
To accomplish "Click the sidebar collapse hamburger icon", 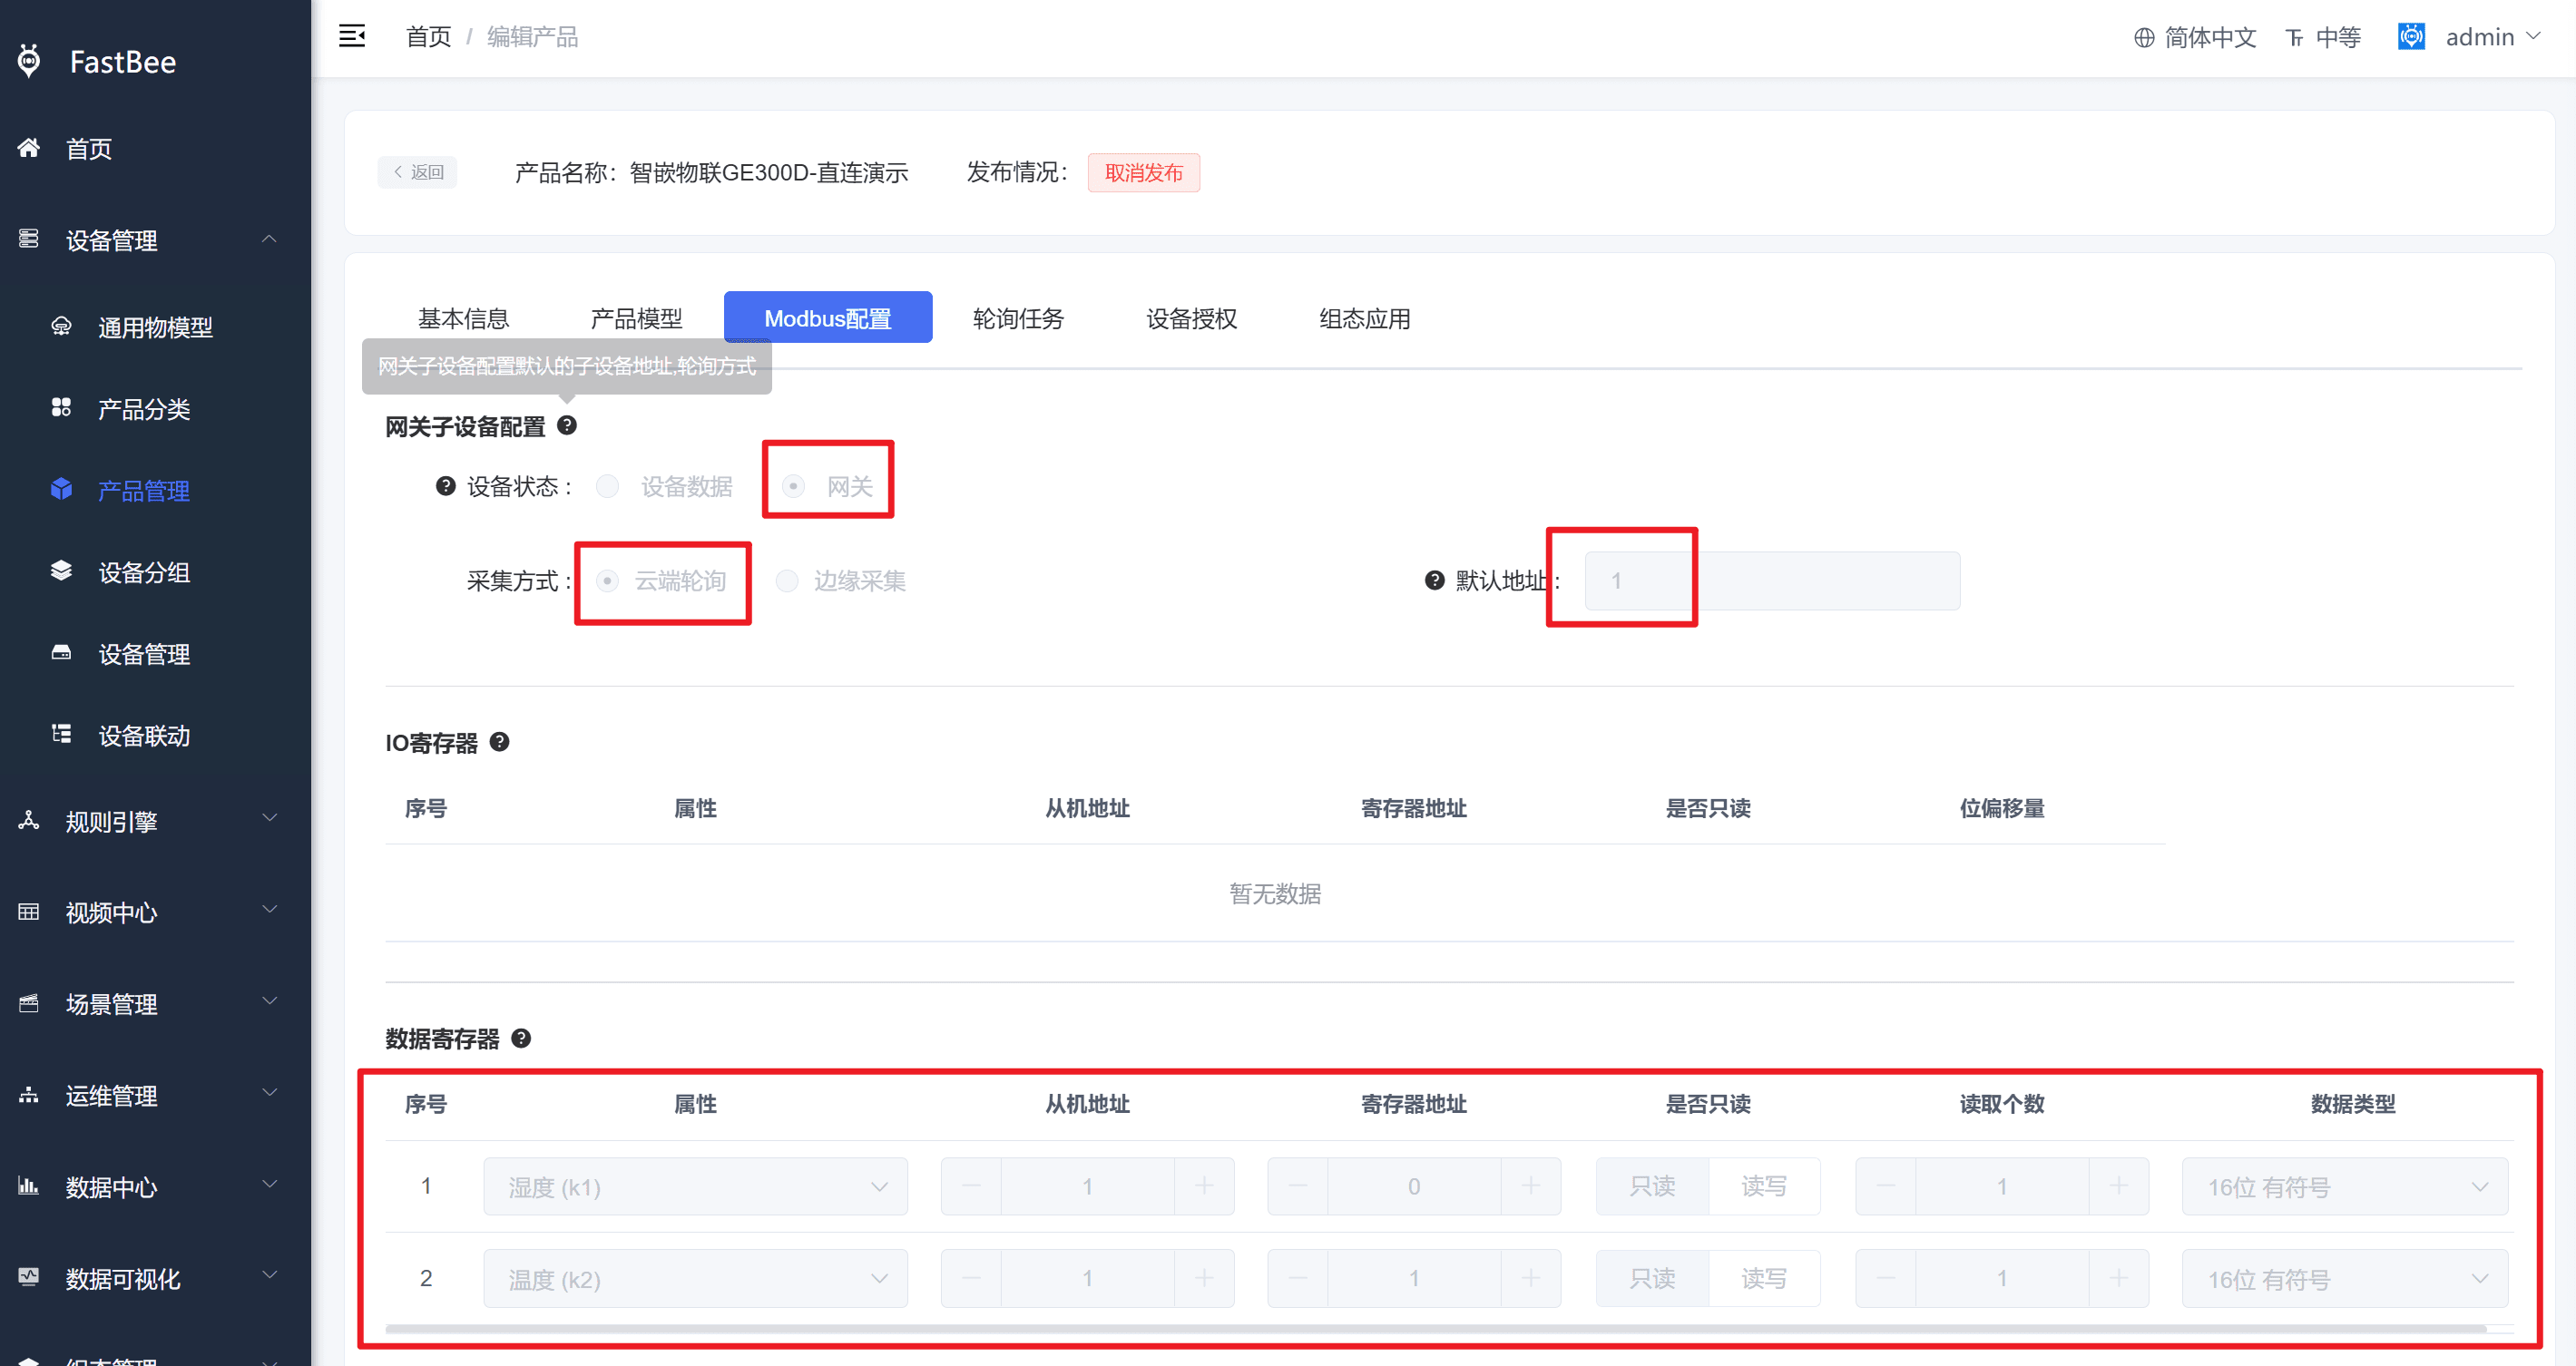I will tap(352, 37).
